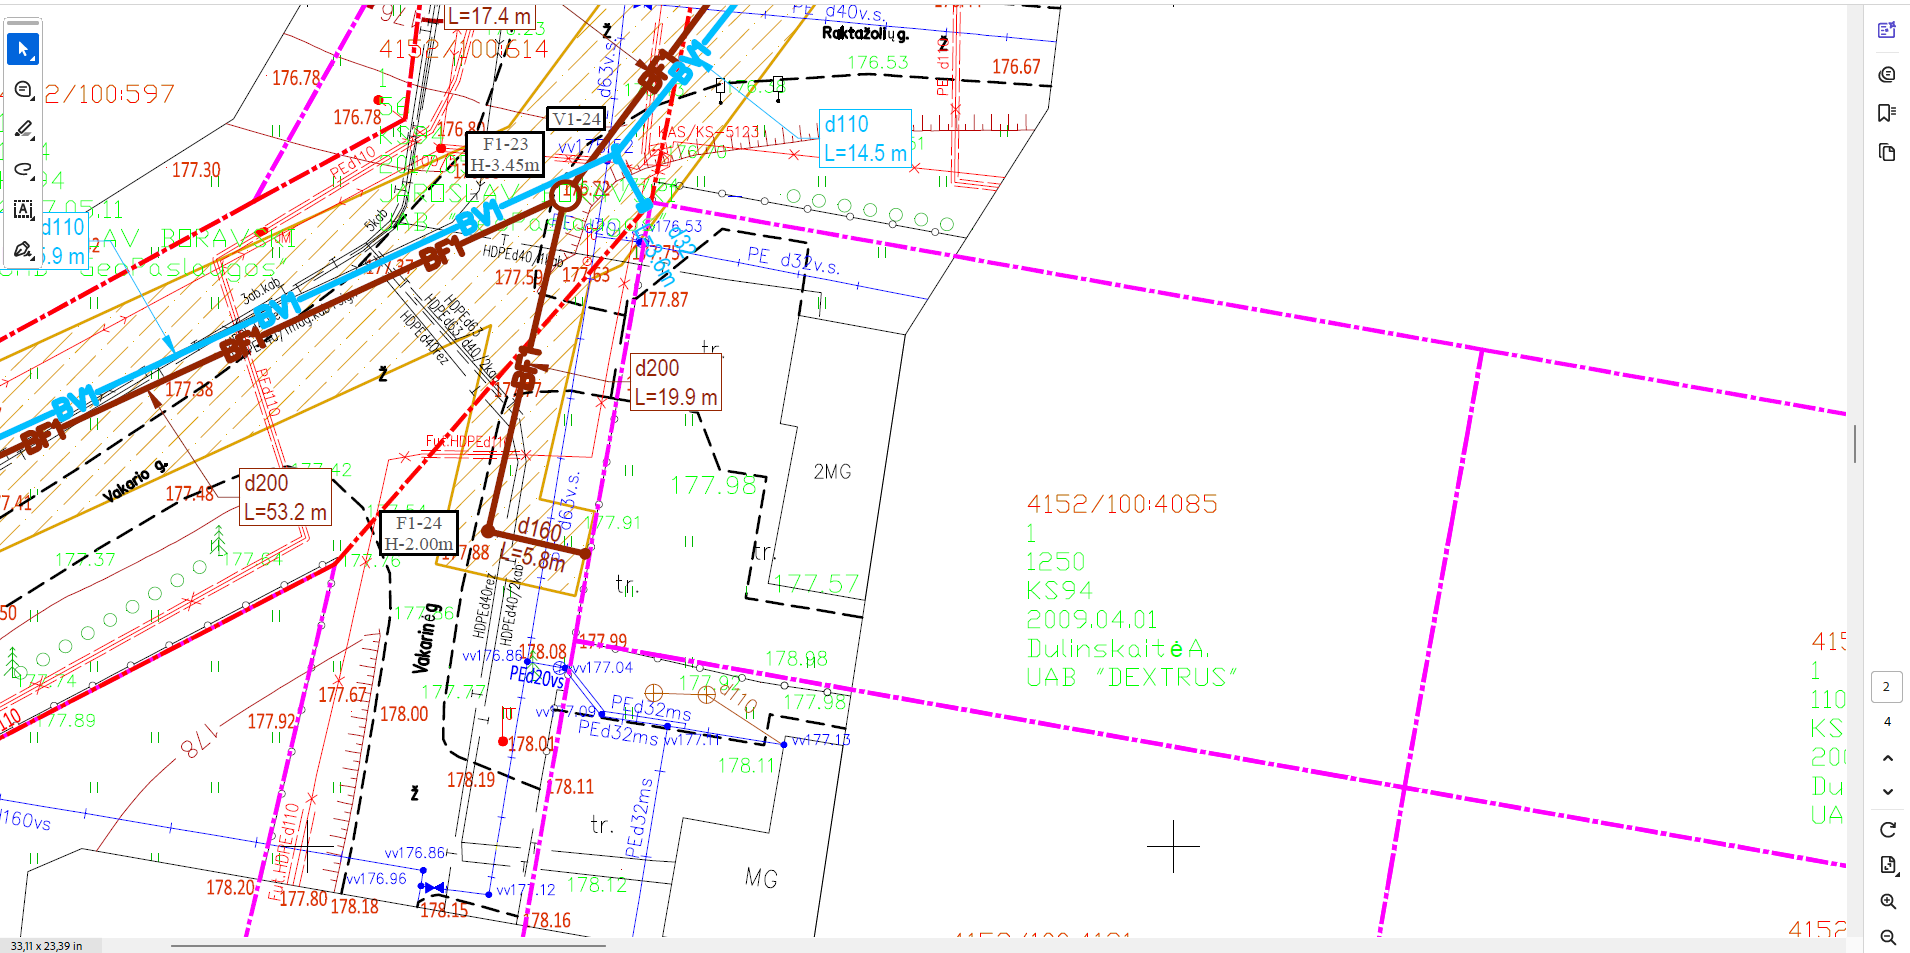Select the Highlight marker tool

[23, 129]
